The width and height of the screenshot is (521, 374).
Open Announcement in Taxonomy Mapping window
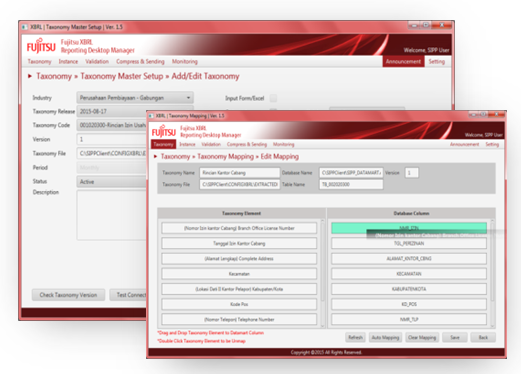click(x=464, y=144)
